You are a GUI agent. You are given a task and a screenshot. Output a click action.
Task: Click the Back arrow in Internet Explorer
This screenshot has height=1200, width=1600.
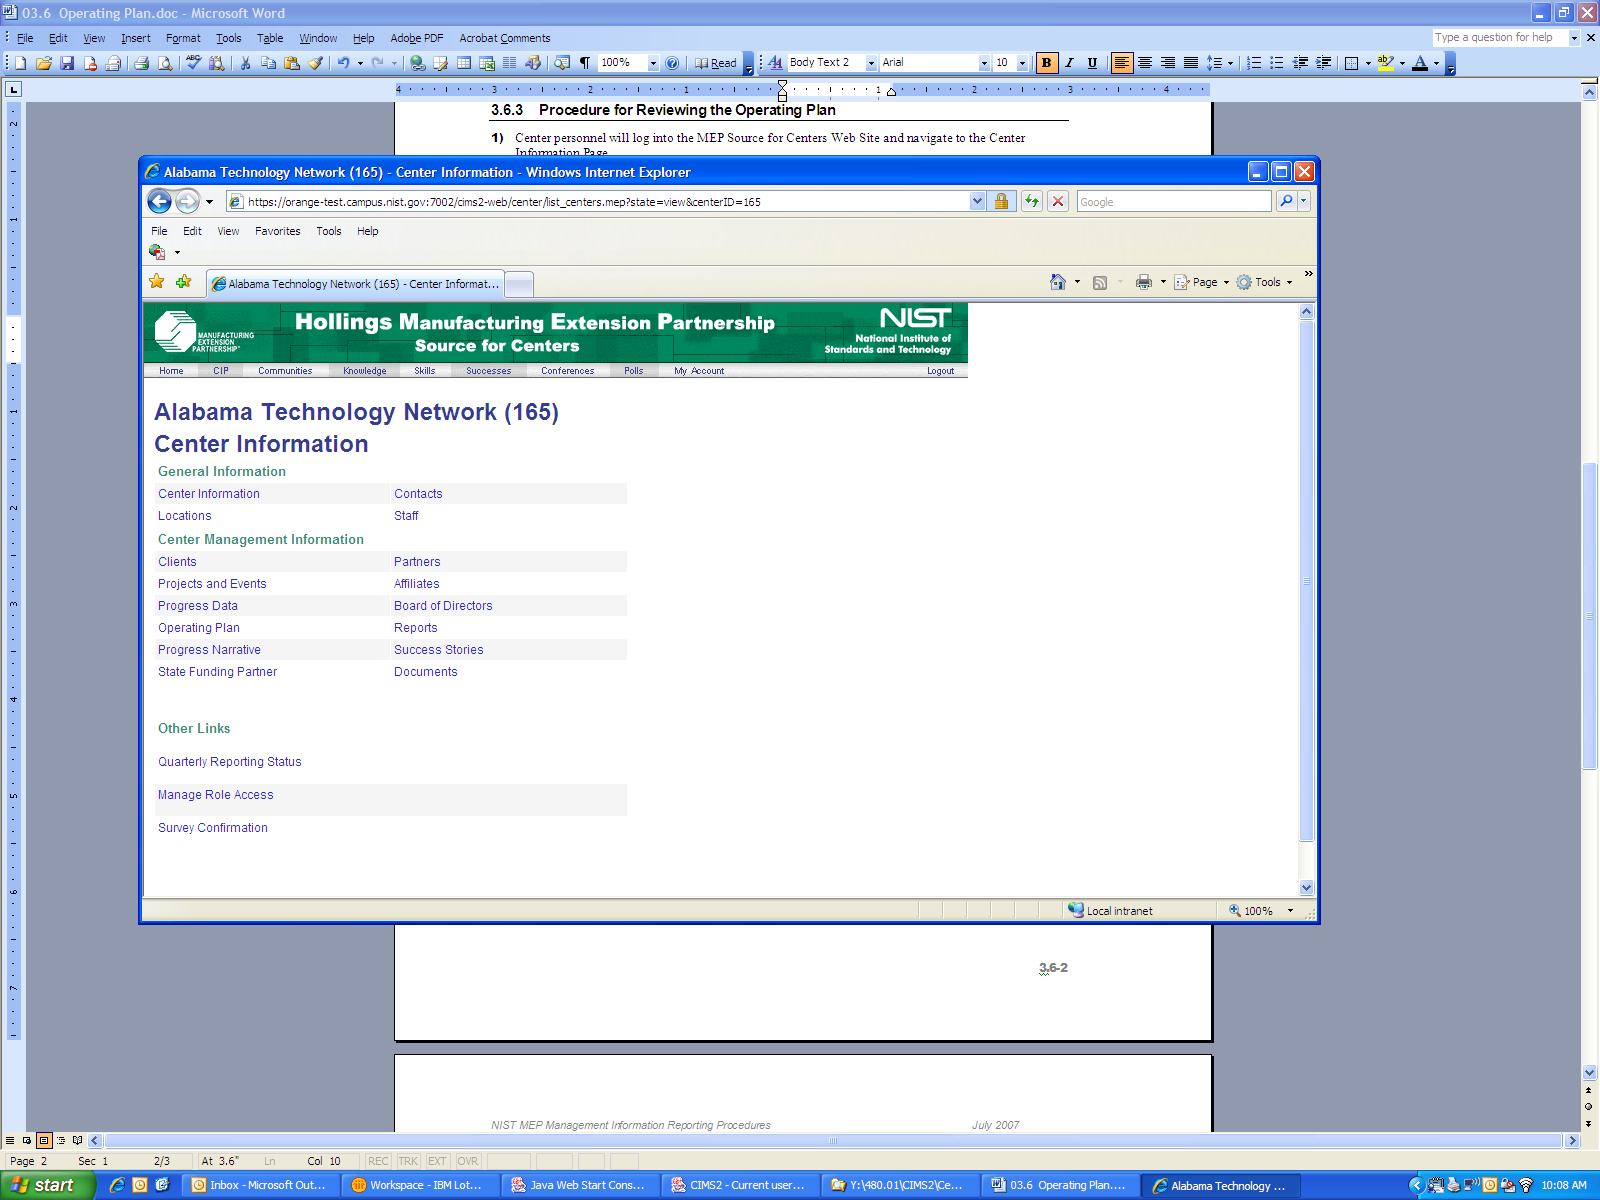coord(159,201)
